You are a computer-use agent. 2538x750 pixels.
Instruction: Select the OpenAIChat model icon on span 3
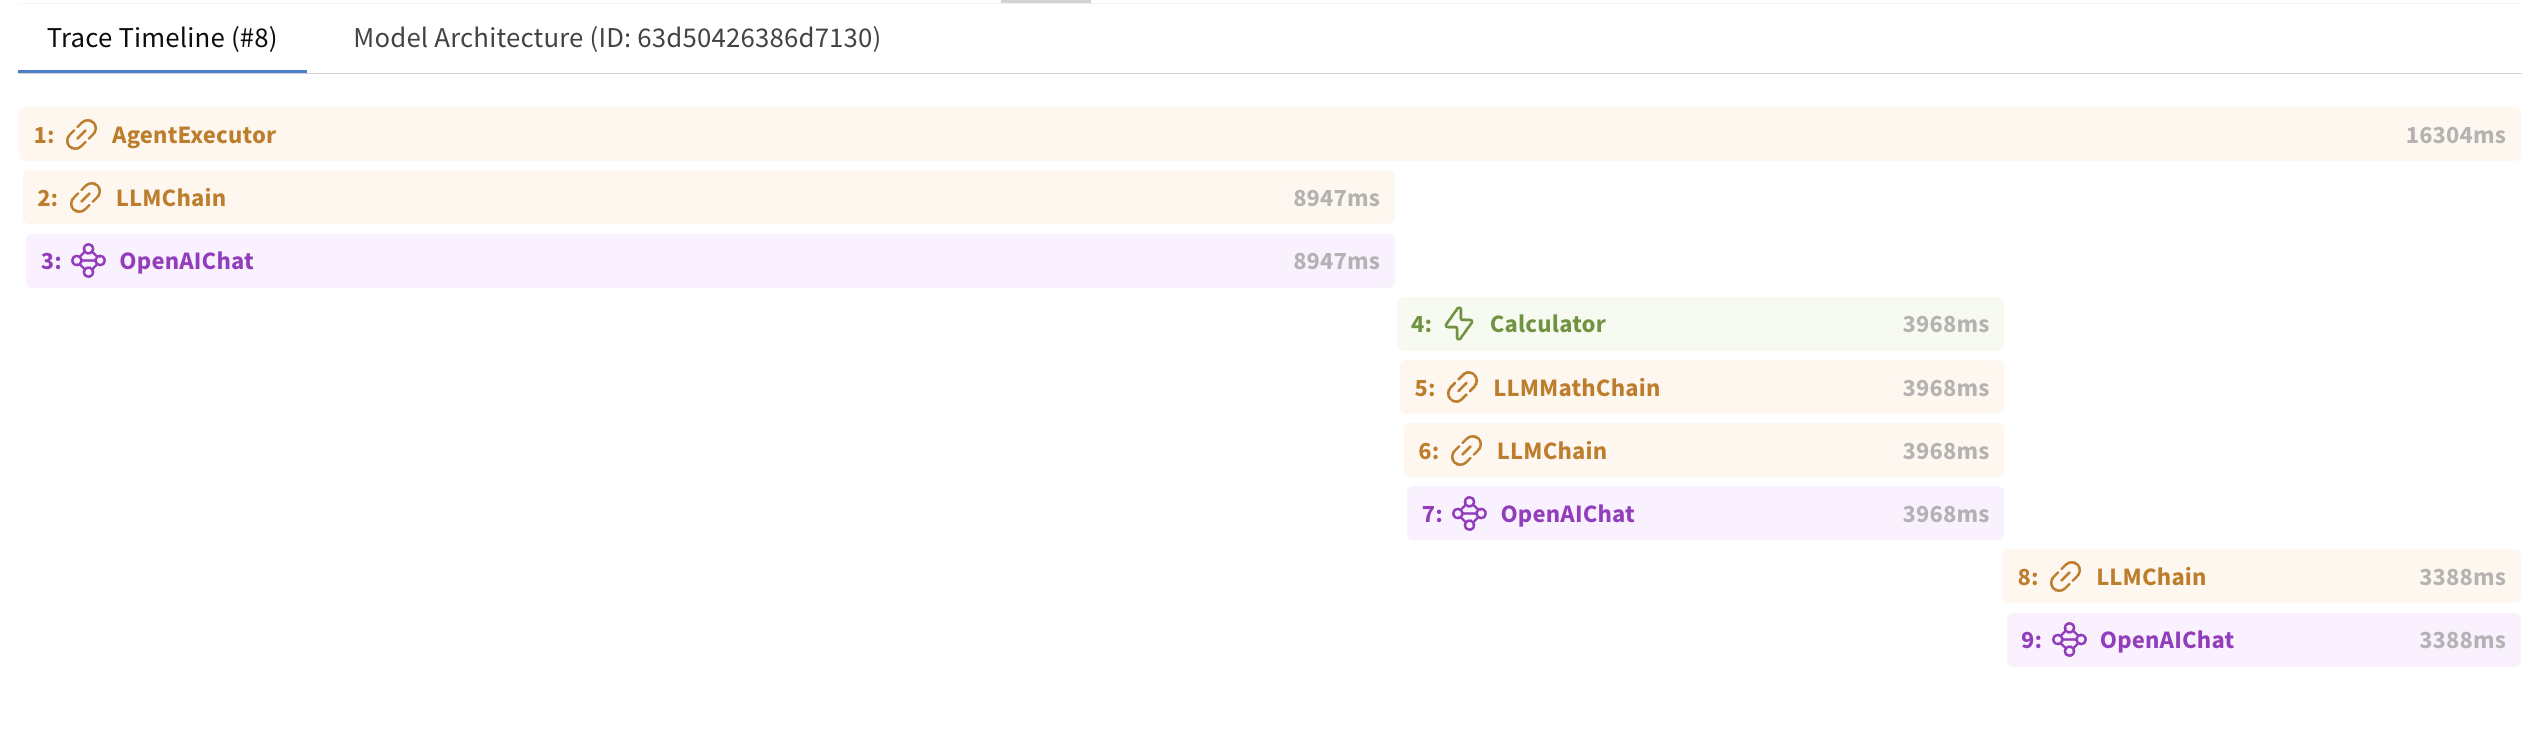(x=89, y=261)
